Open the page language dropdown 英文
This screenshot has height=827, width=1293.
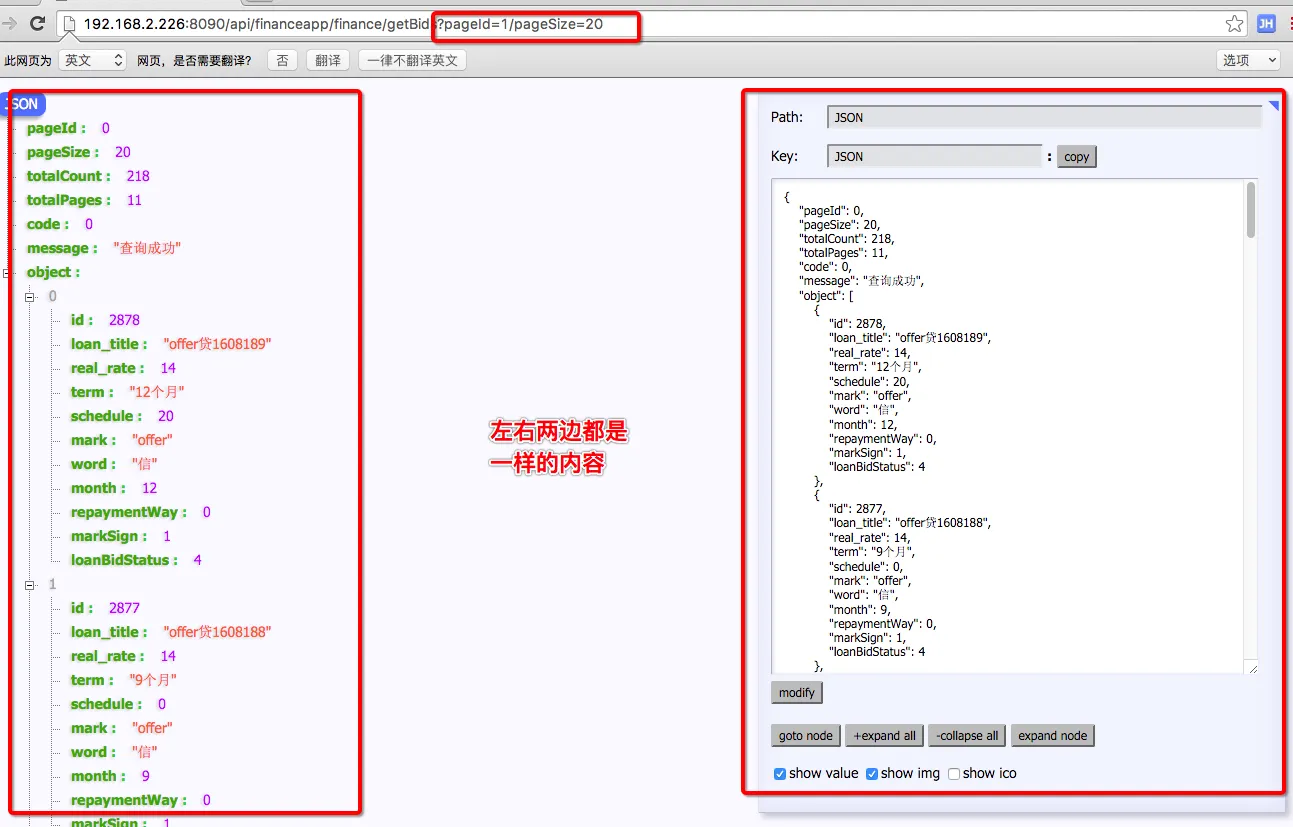pos(92,60)
